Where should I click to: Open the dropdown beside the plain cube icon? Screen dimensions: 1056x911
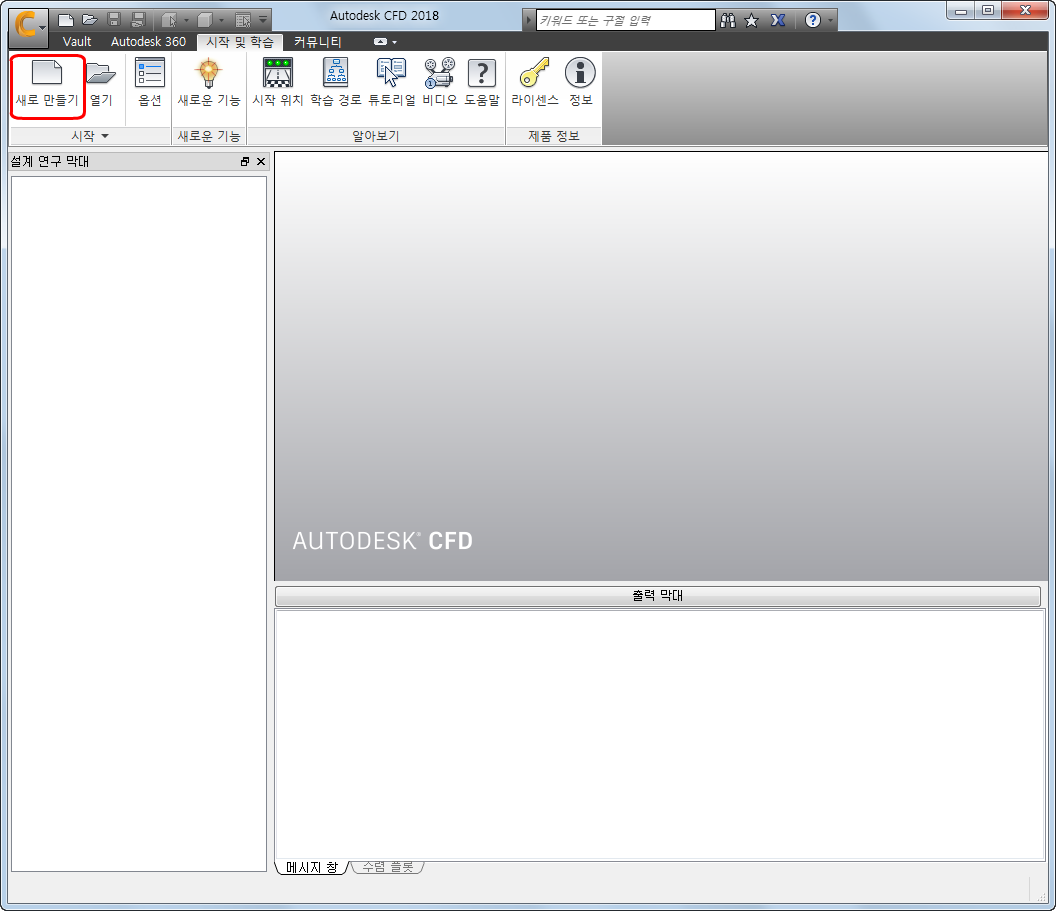(x=222, y=20)
